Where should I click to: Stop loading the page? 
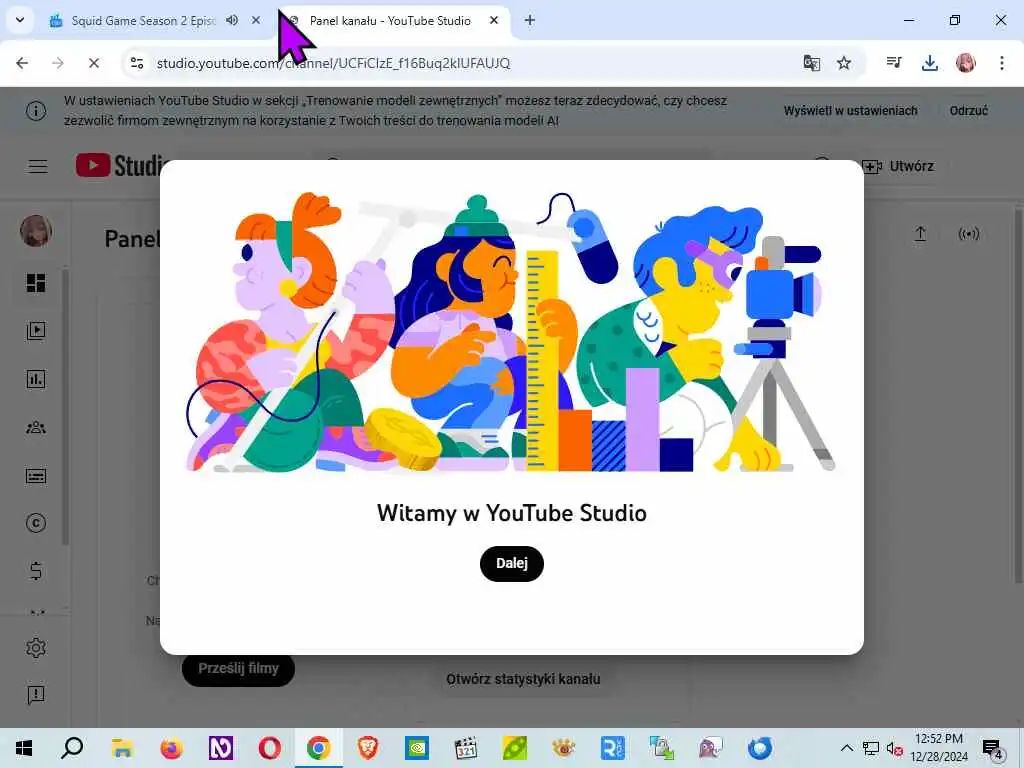[93, 63]
